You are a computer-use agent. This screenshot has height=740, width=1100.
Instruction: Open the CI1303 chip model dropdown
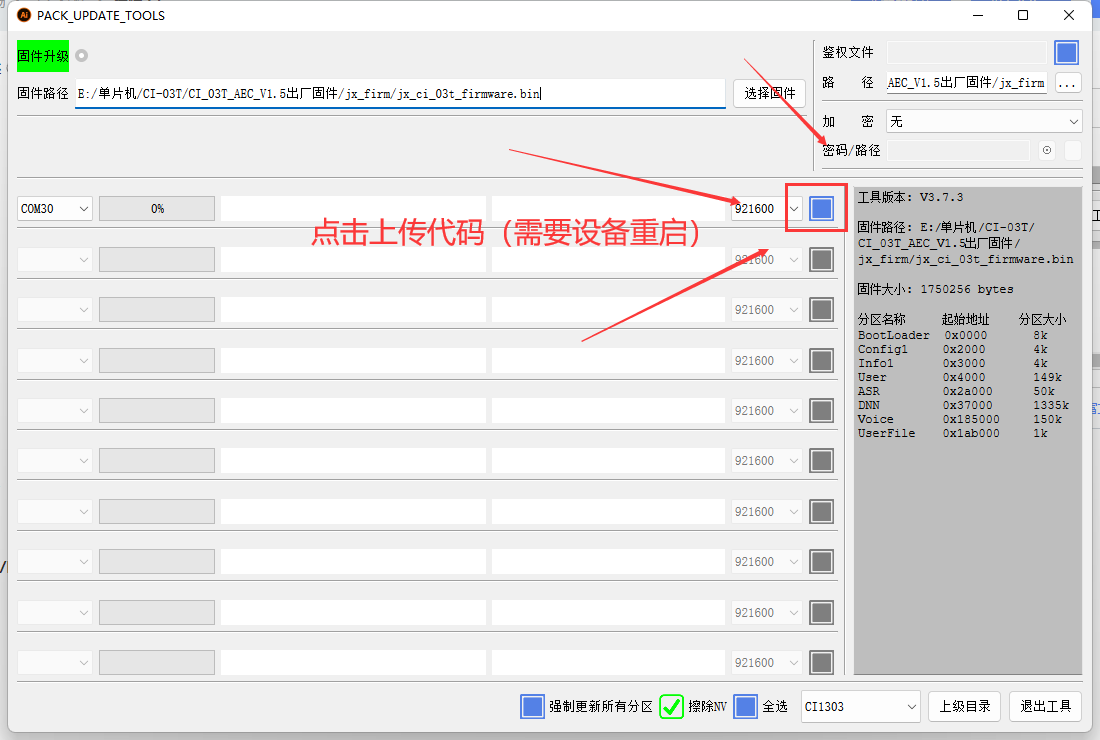pos(860,706)
